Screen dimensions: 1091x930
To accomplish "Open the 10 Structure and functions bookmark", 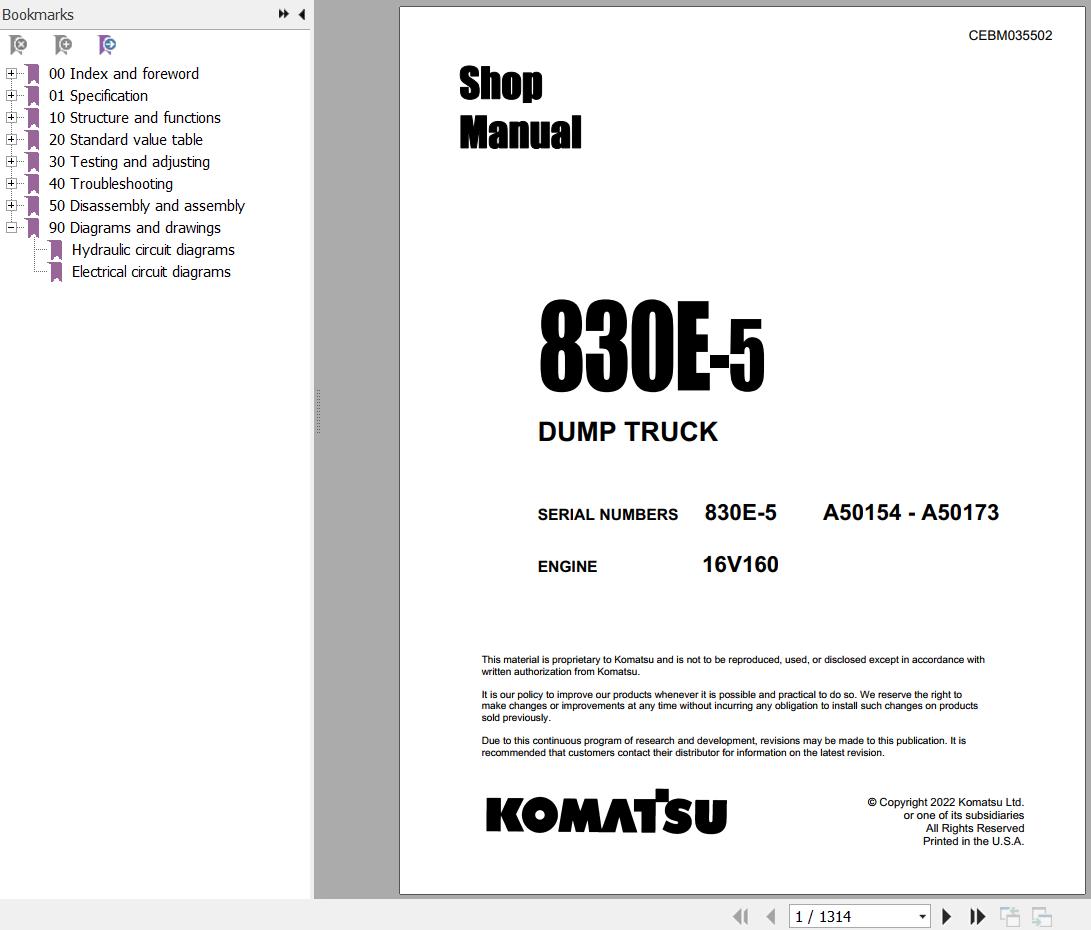I will click(134, 118).
